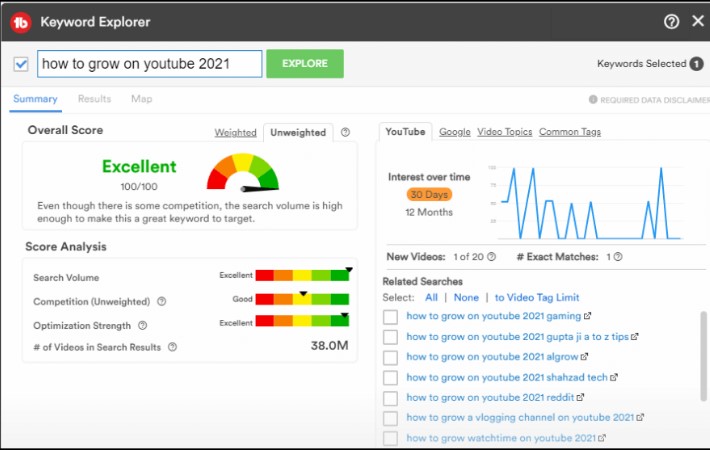Viewport: 710px width, 450px height.
Task: Open external link icon for 2021 gaming search
Action: coord(587,316)
